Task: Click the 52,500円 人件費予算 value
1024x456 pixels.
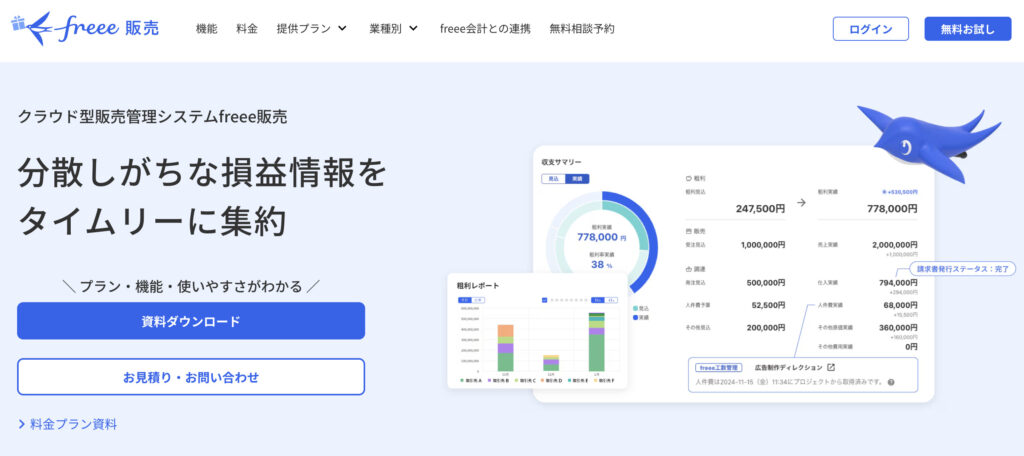Action: tap(769, 305)
